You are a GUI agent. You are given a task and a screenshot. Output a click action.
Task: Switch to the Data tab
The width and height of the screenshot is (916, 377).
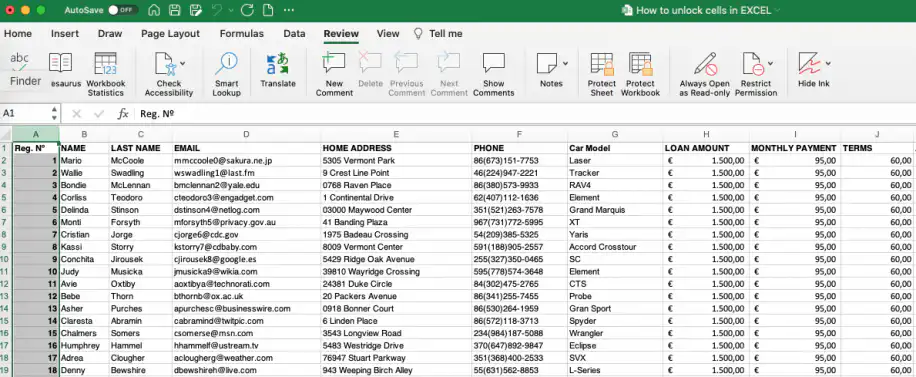294,34
